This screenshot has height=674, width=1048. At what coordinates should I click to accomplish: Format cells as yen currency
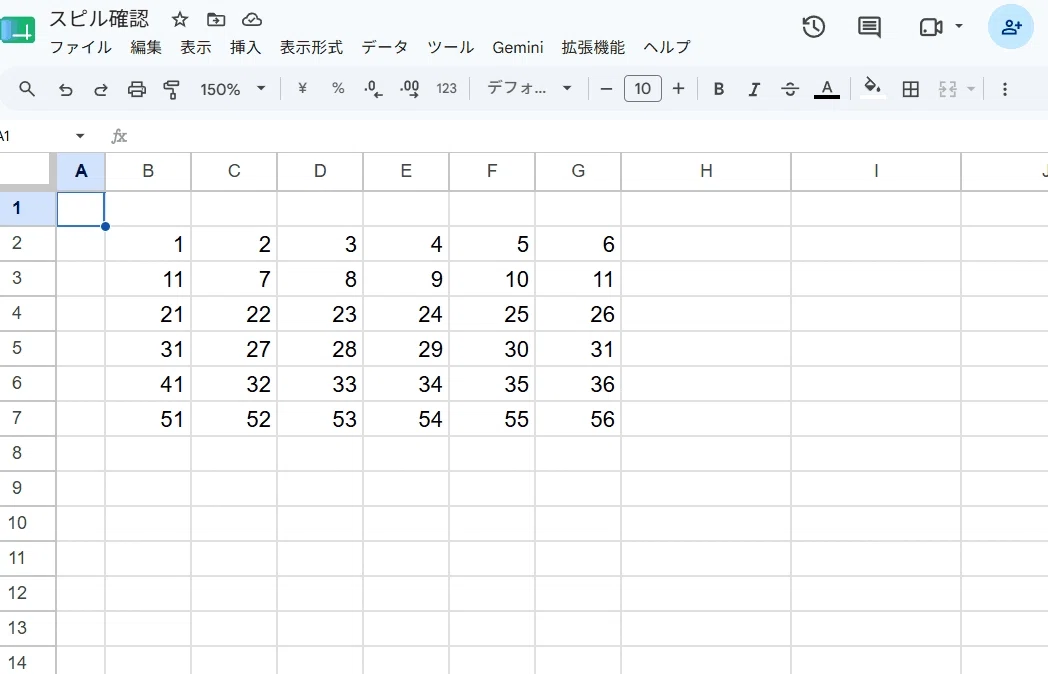click(x=302, y=88)
